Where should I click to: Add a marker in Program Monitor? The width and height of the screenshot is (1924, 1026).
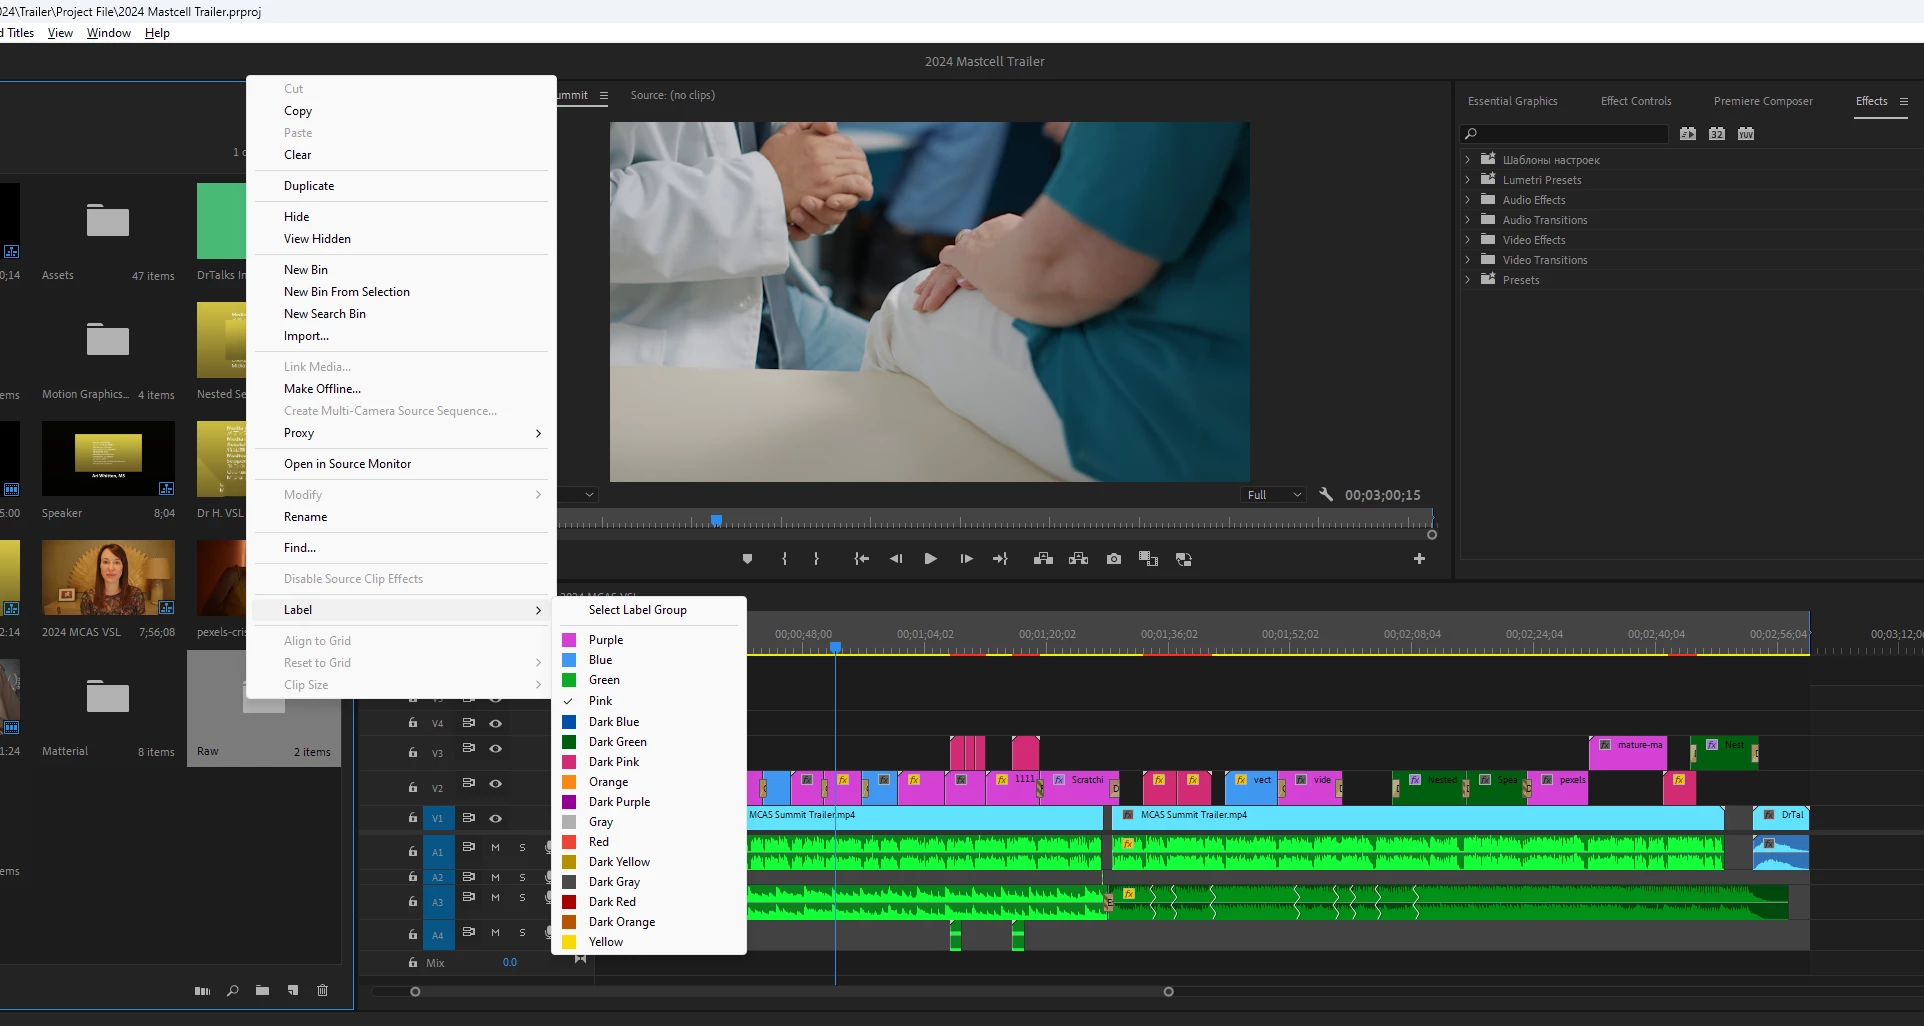coord(747,559)
